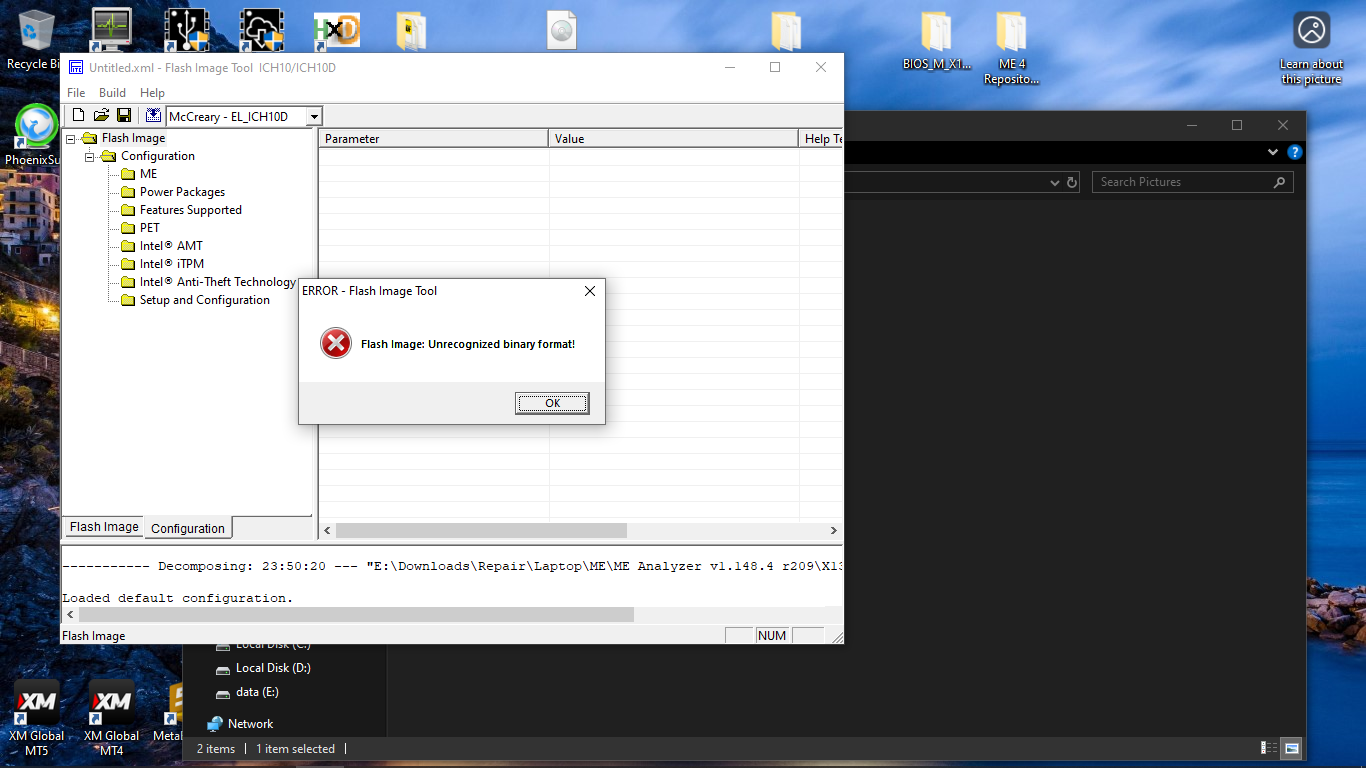Select the Intel iTPM tree item
The image size is (1366, 768).
tap(172, 264)
